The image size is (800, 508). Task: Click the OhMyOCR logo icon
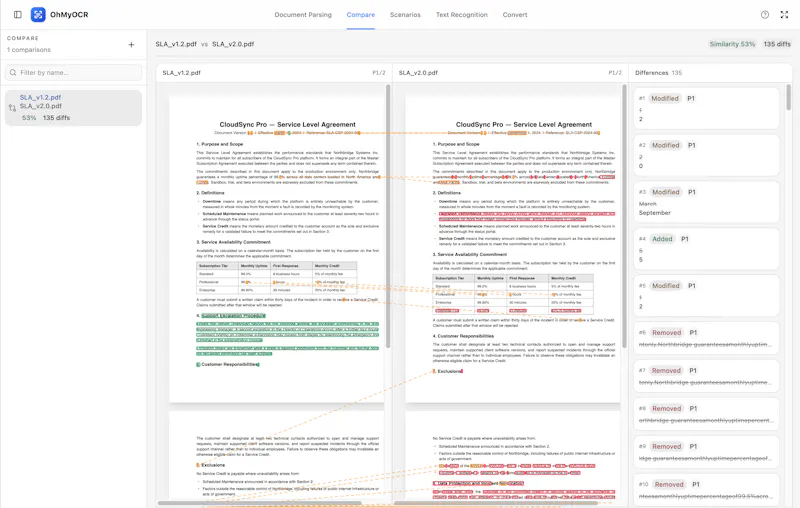pyautogui.click(x=38, y=15)
